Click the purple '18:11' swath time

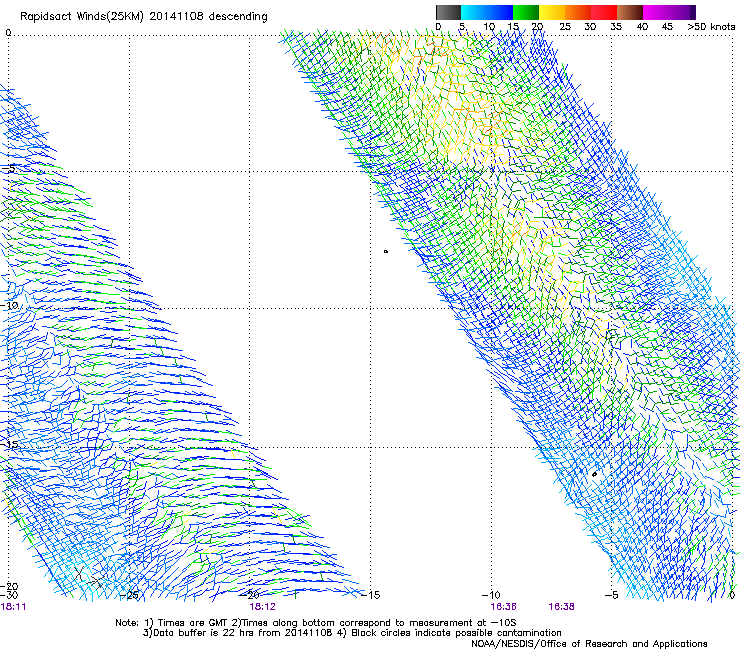tap(13, 607)
